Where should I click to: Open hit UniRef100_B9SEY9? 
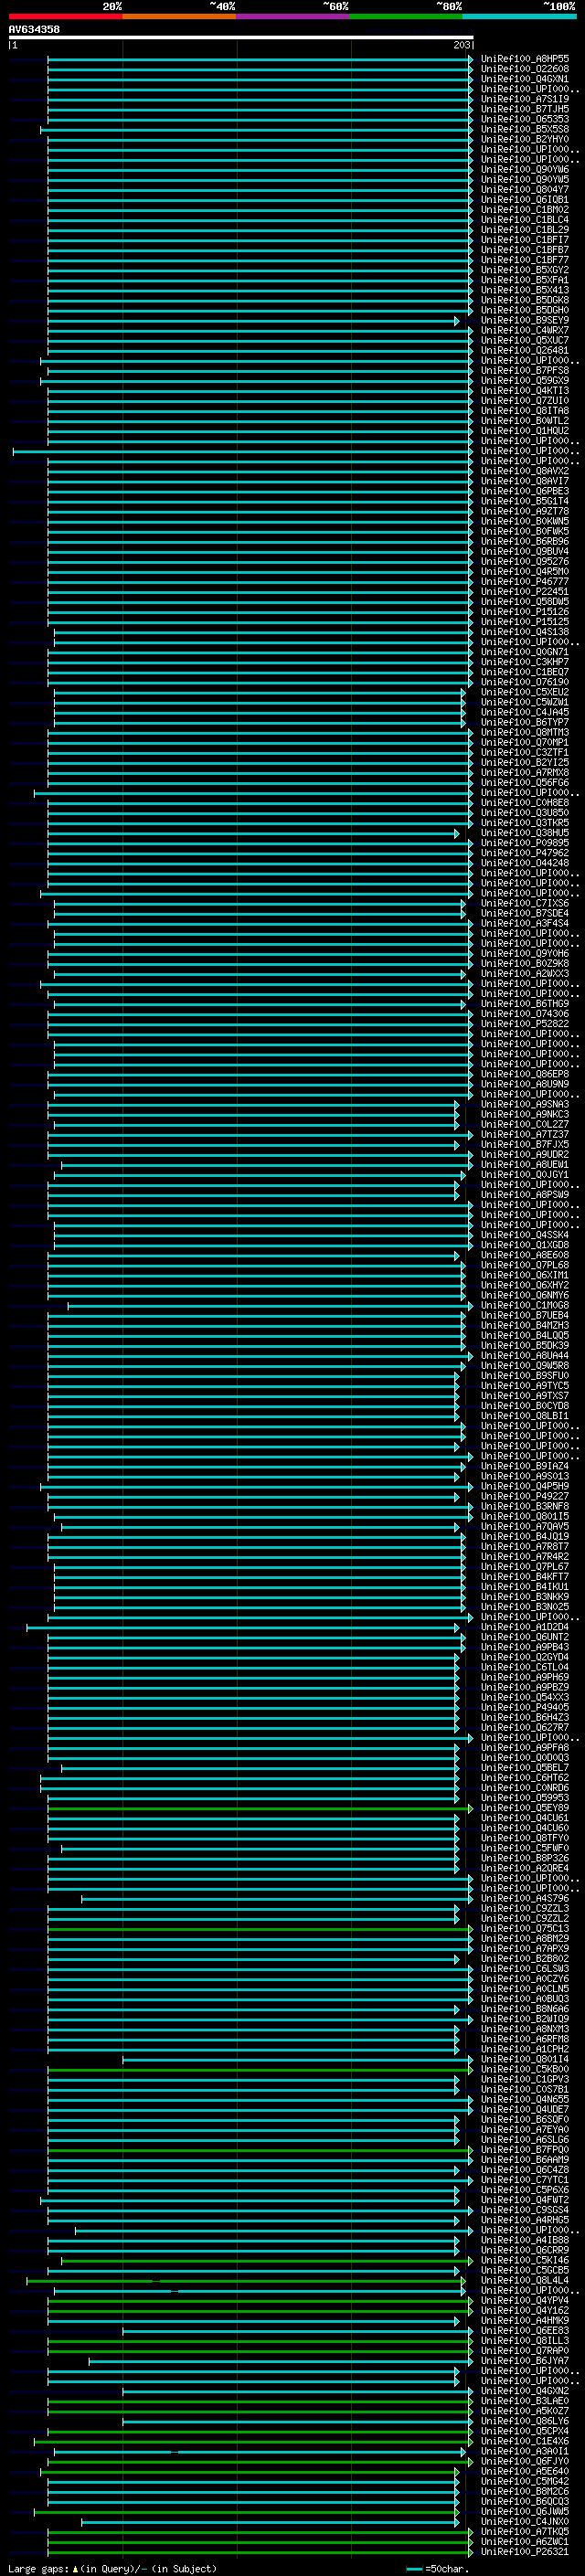click(525, 320)
